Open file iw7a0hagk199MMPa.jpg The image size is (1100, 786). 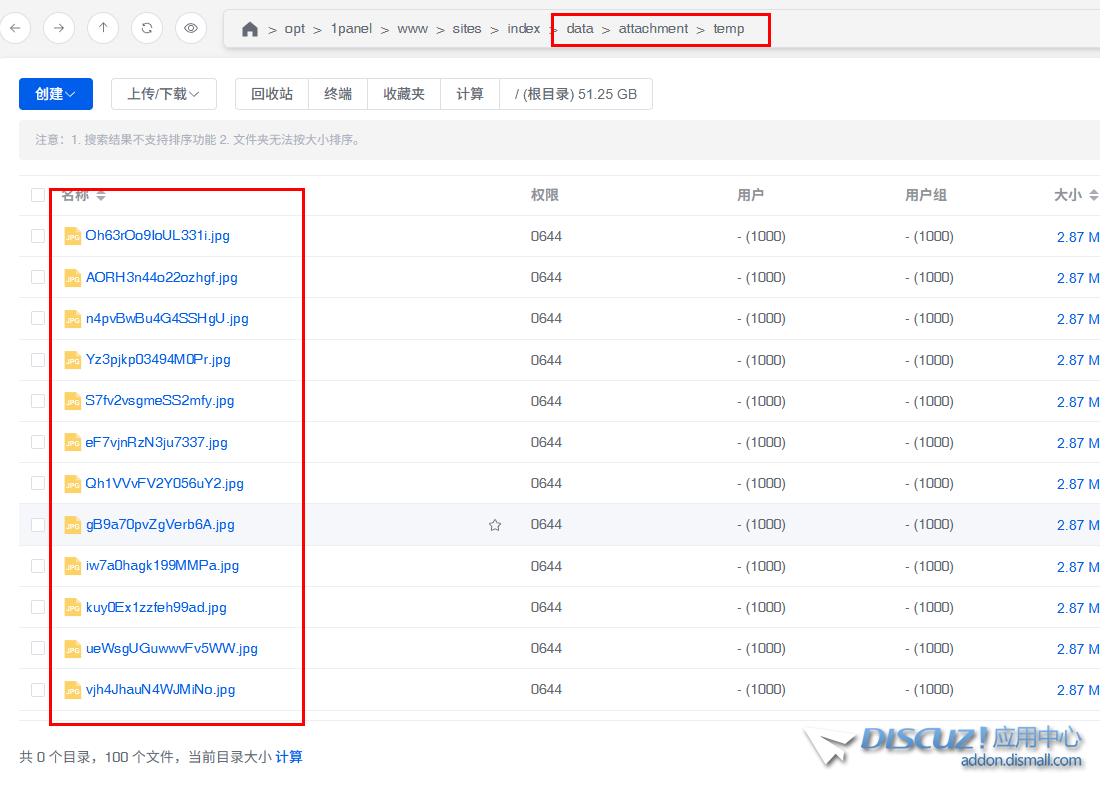tap(162, 566)
